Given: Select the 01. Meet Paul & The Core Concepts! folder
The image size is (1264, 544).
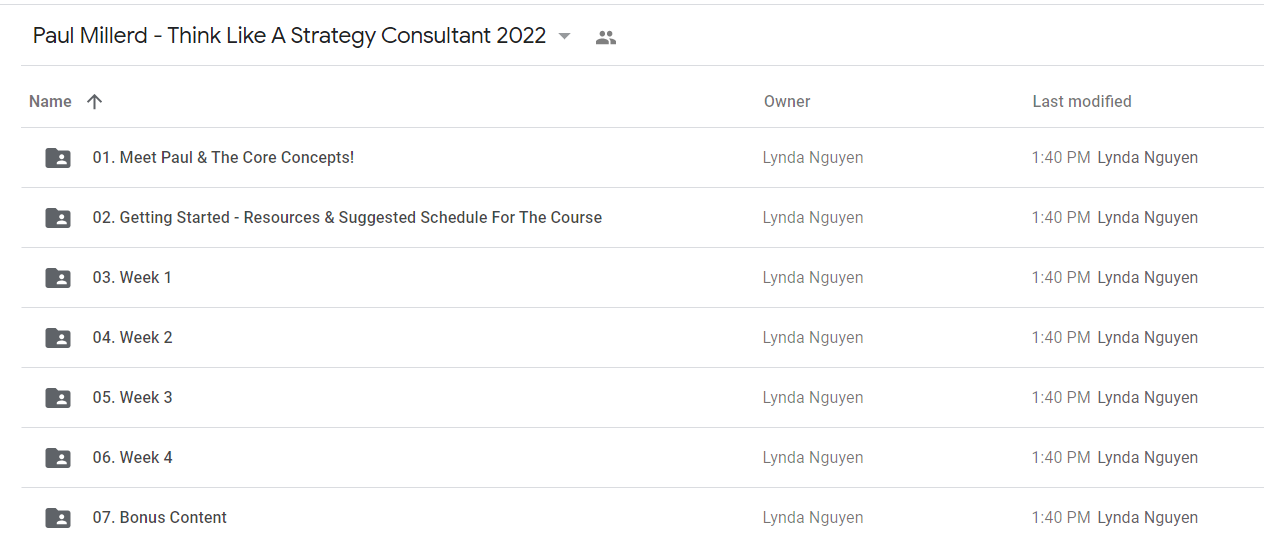Looking at the screenshot, I should pos(642,158).
